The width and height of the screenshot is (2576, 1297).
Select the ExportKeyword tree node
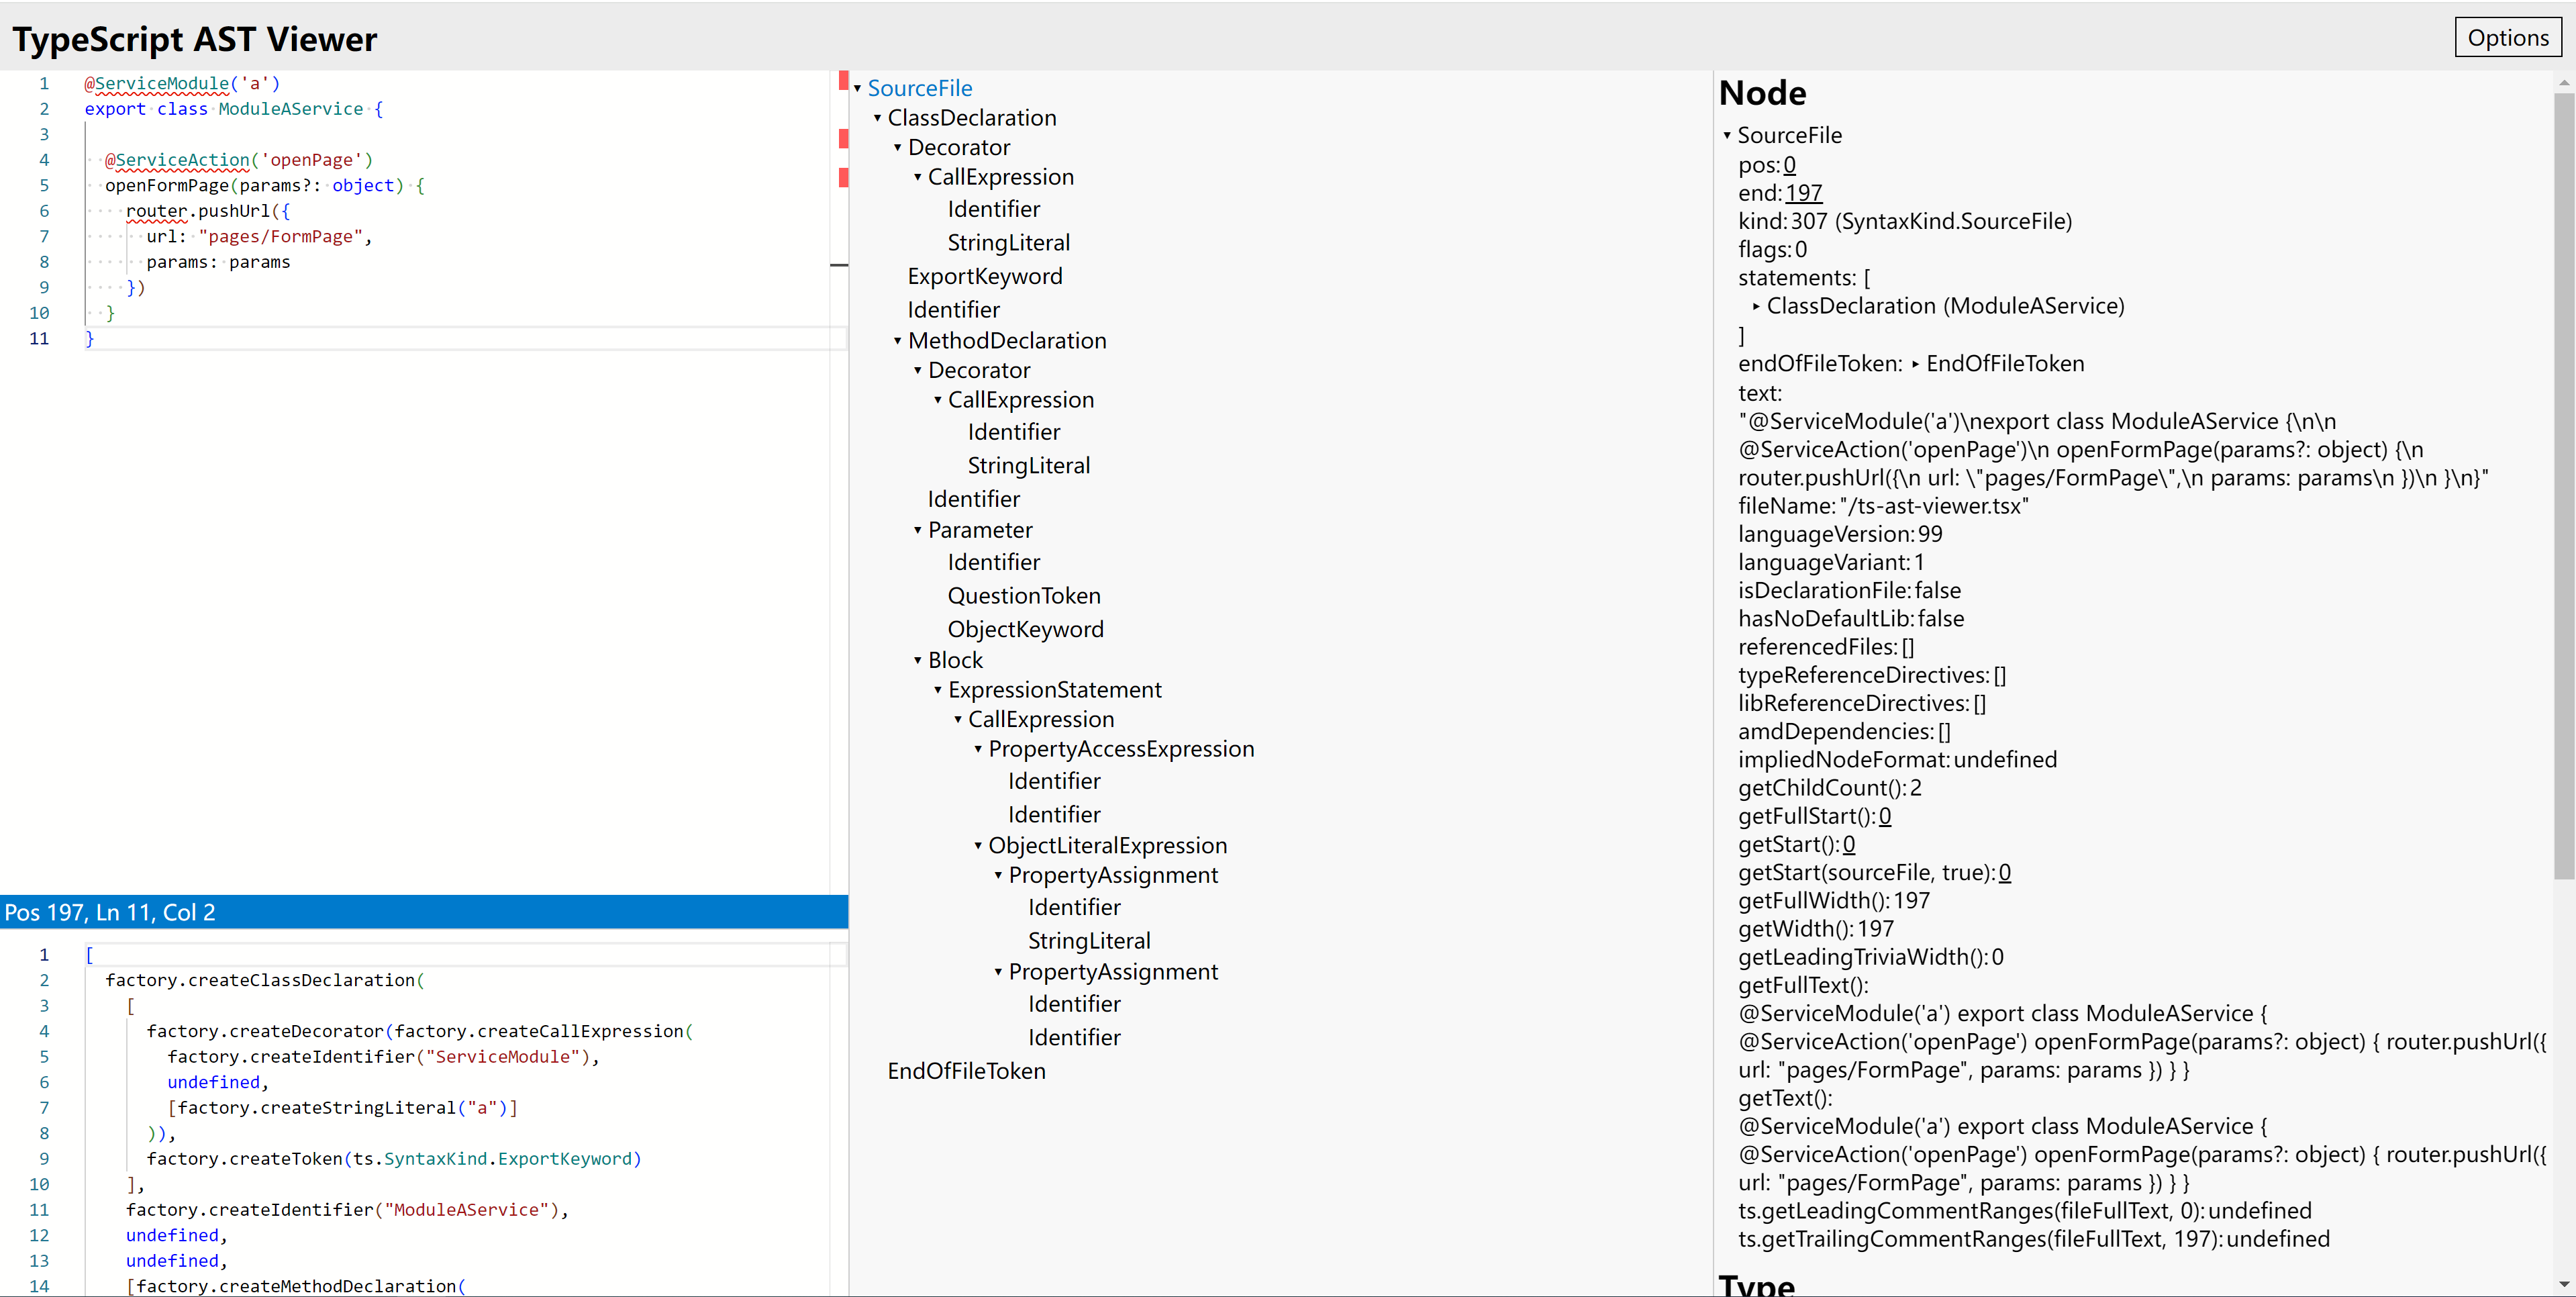[x=984, y=276]
